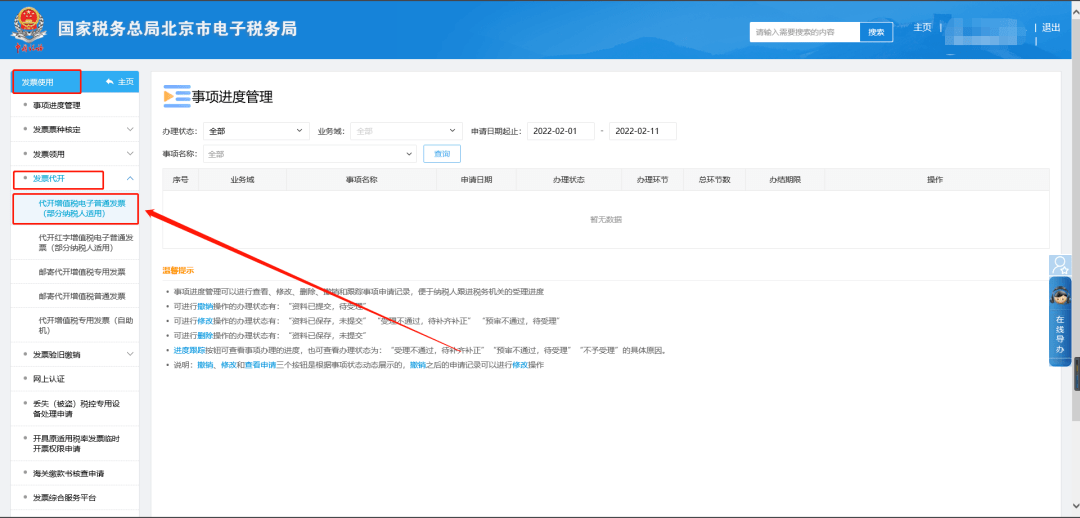Click the 搜索 button in header

[x=876, y=32]
